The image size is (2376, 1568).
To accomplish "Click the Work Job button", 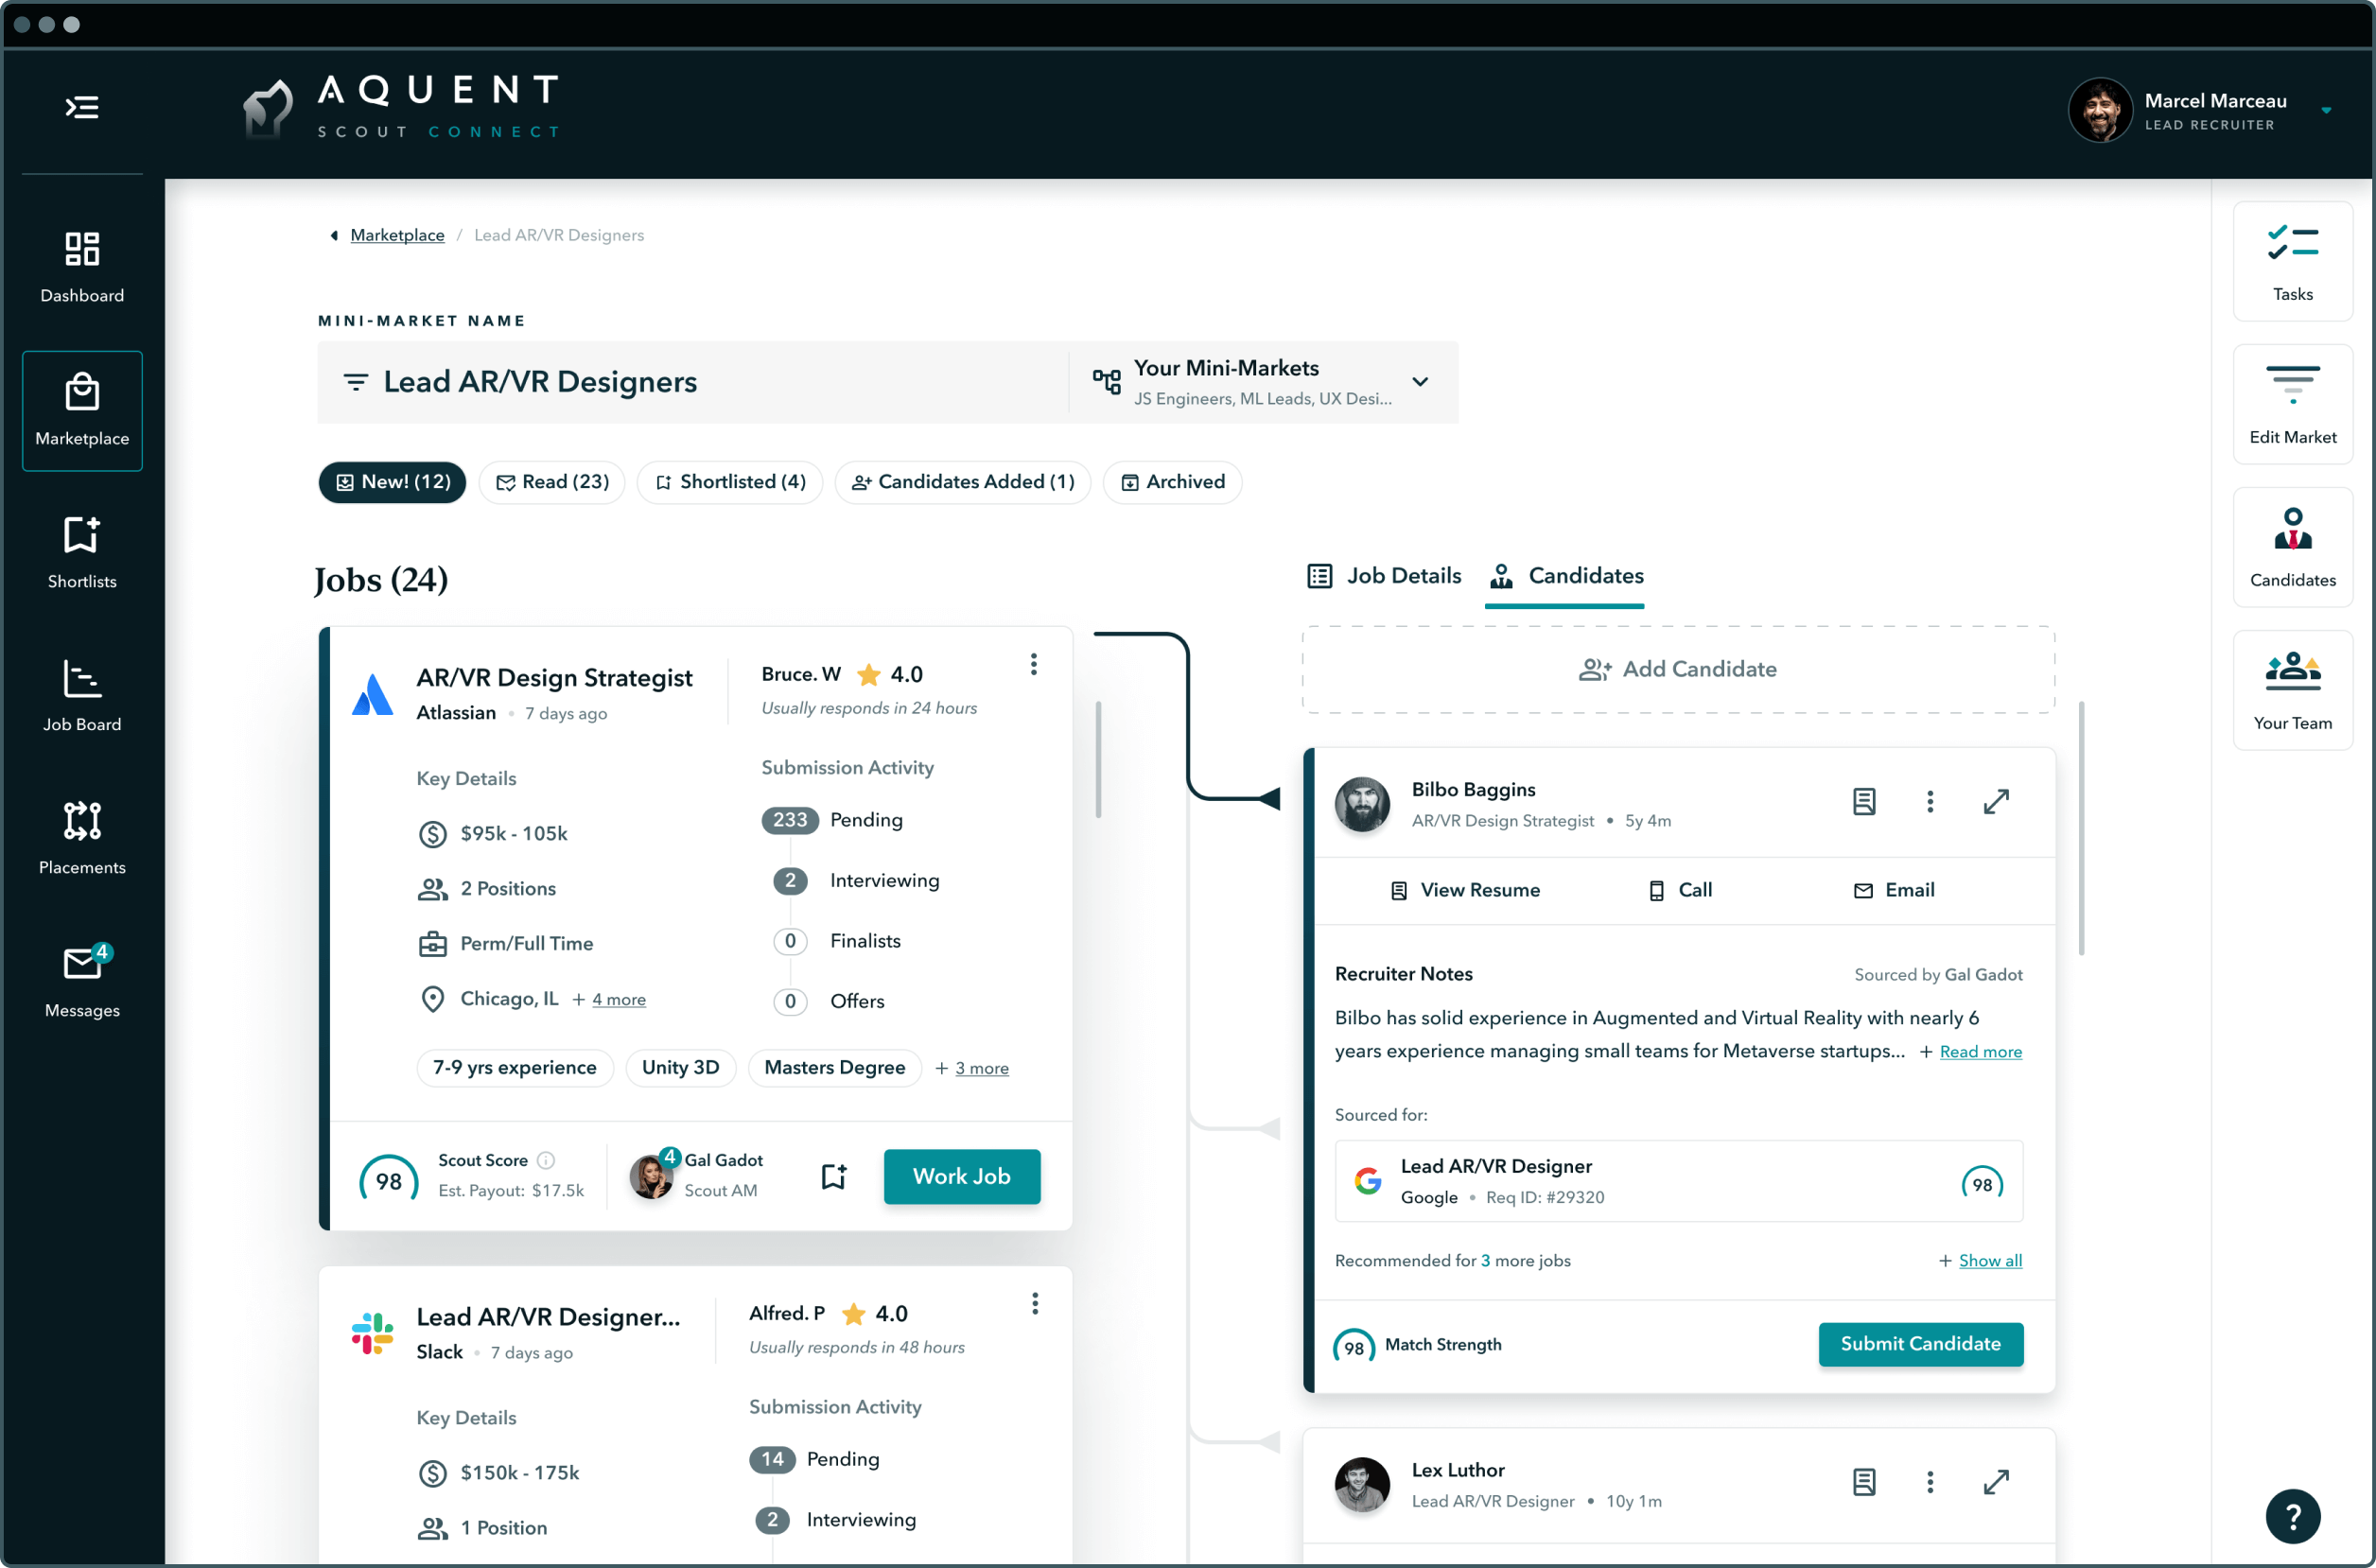I will (961, 1176).
